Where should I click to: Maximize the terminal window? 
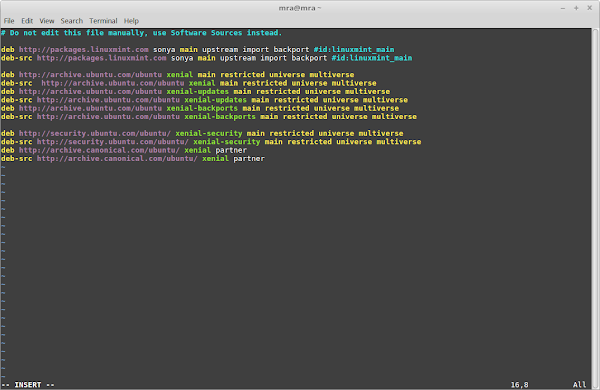(576, 8)
